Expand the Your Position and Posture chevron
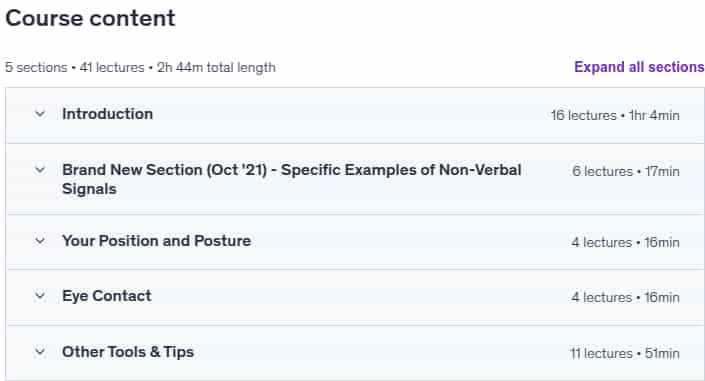The height and width of the screenshot is (381, 705). coord(40,241)
